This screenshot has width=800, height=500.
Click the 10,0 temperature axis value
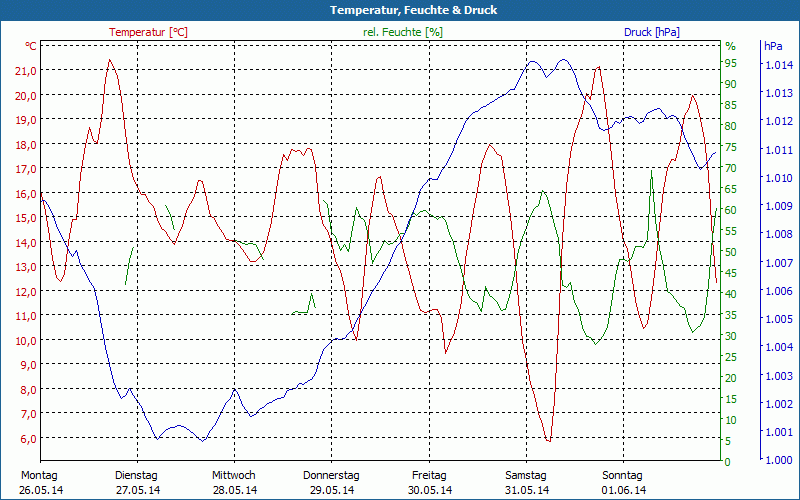click(26, 340)
